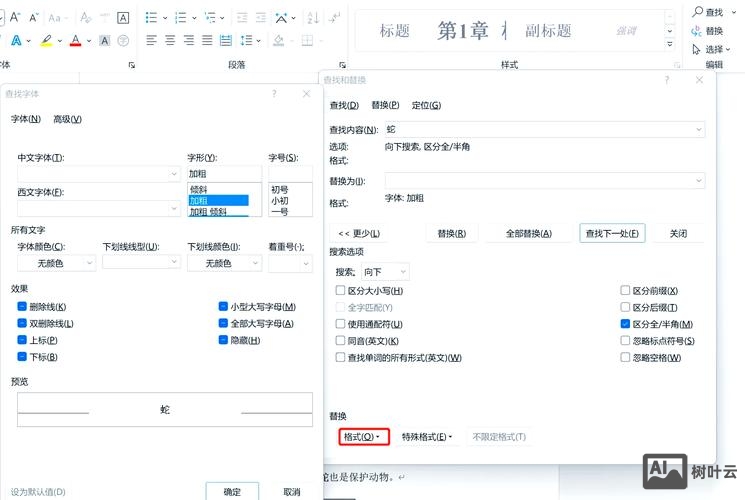Click the character border icon
The width and height of the screenshot is (745, 500).
[123, 18]
